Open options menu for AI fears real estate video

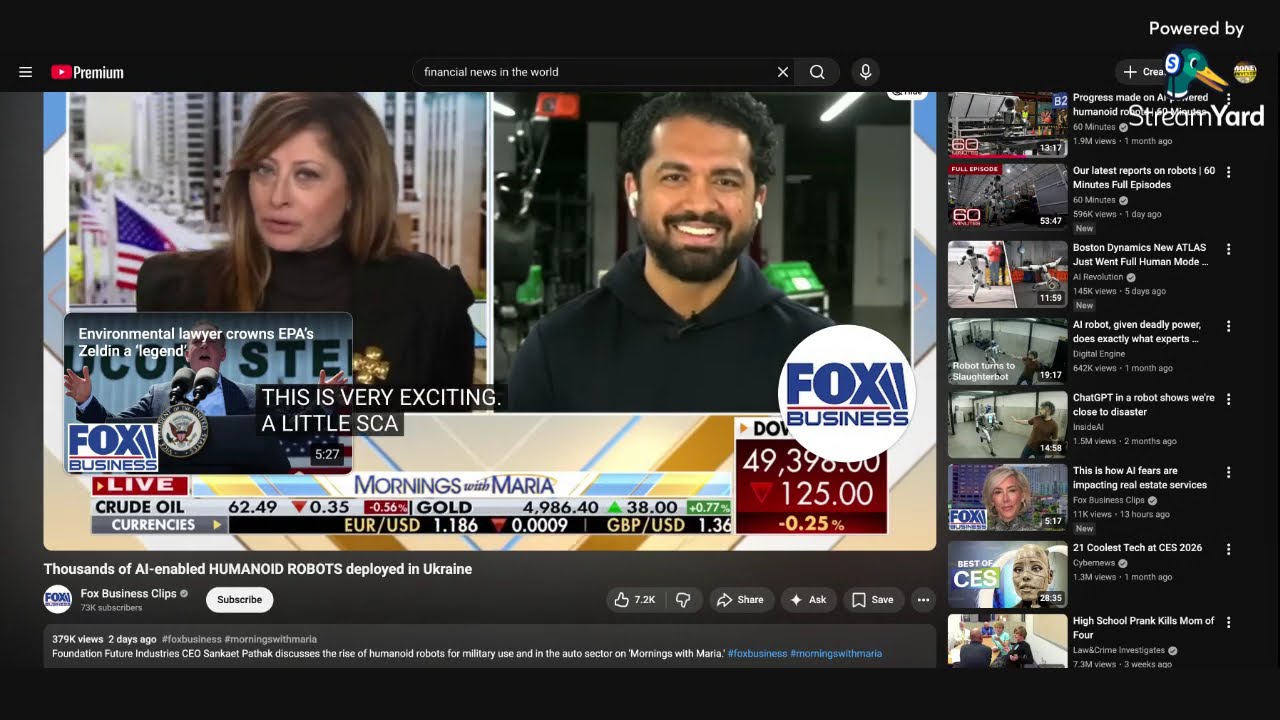coord(1229,472)
